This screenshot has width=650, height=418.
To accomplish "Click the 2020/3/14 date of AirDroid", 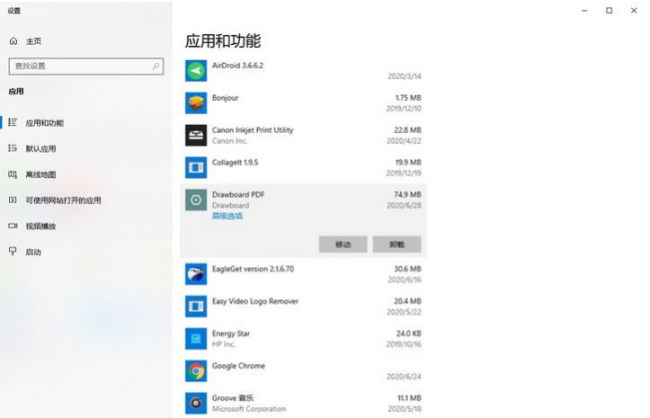I will (x=404, y=76).
